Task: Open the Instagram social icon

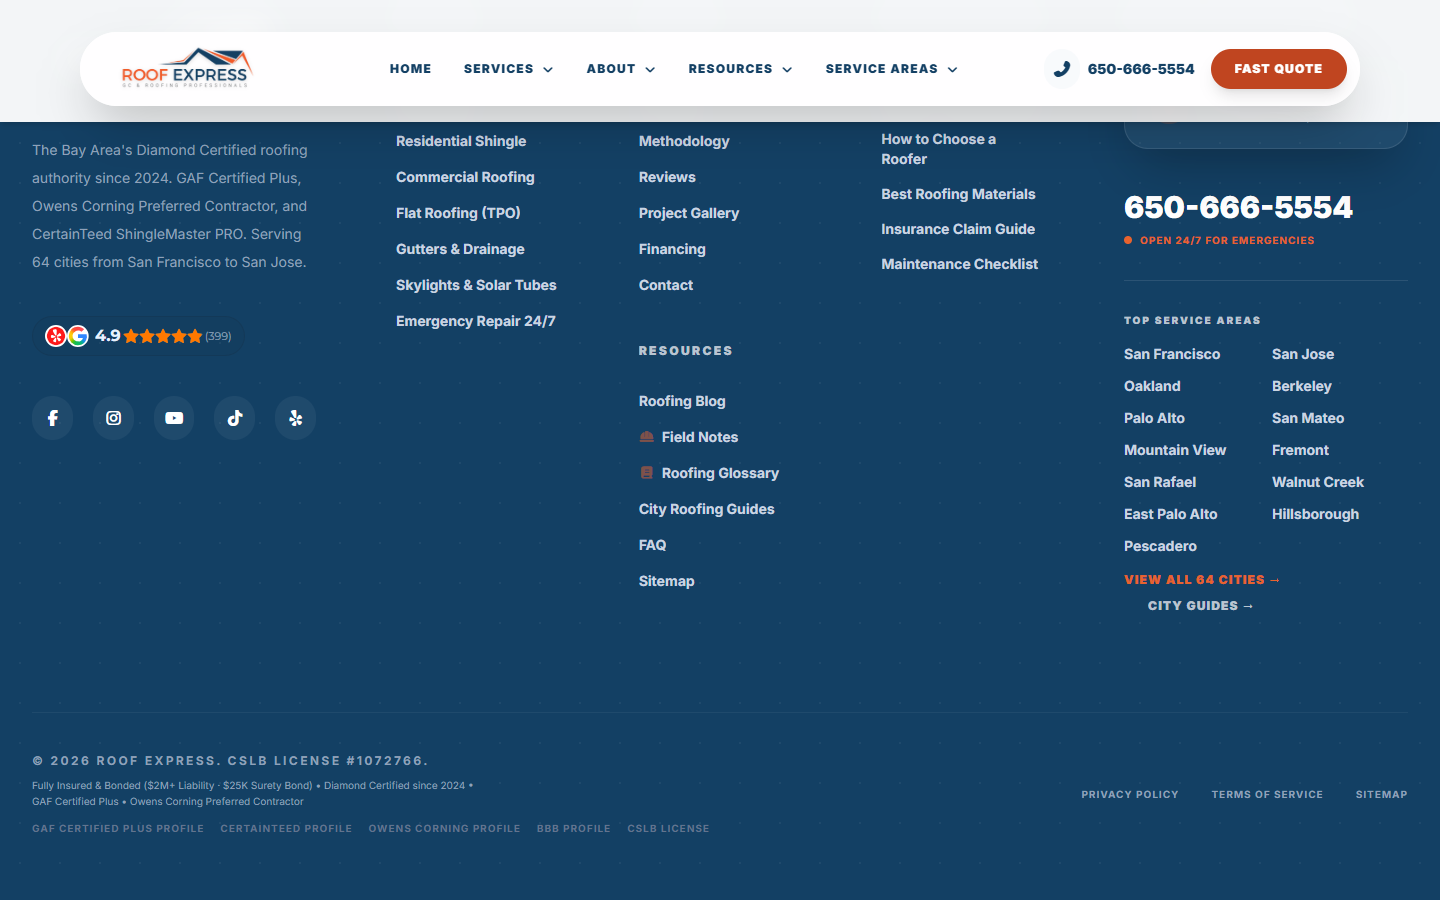Action: click(x=114, y=418)
